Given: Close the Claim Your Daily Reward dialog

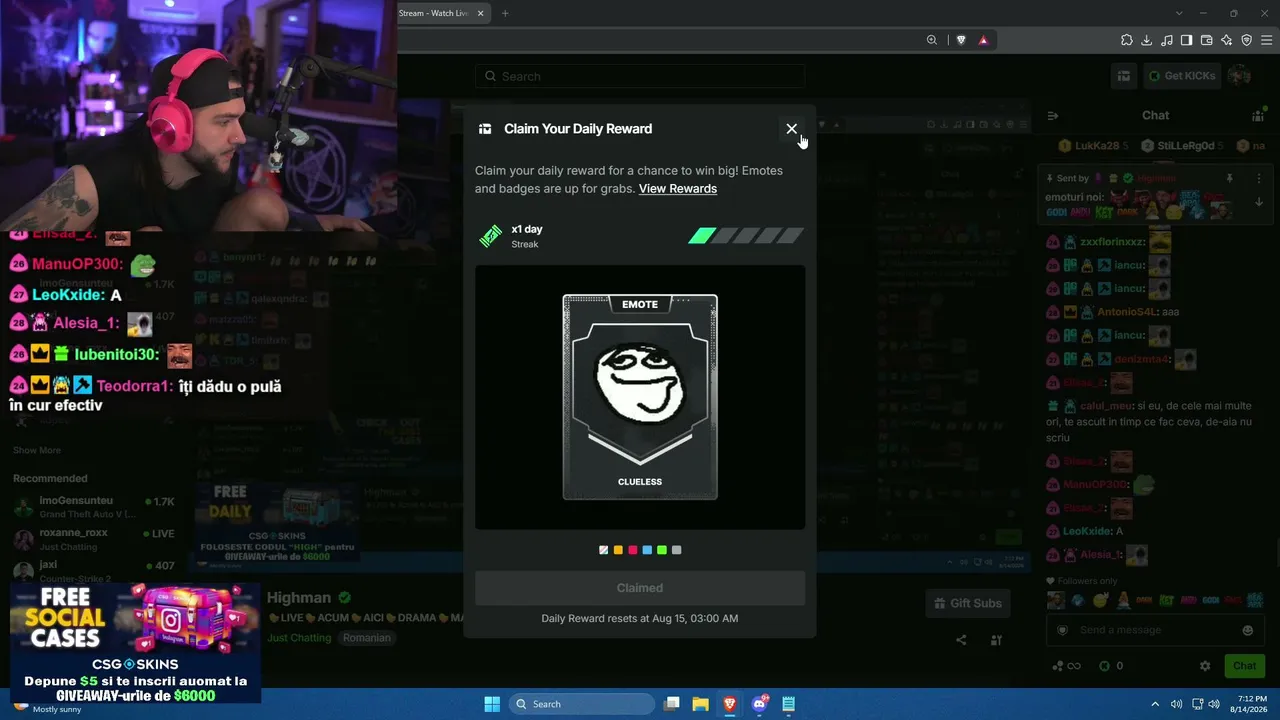Looking at the screenshot, I should pyautogui.click(x=792, y=129).
